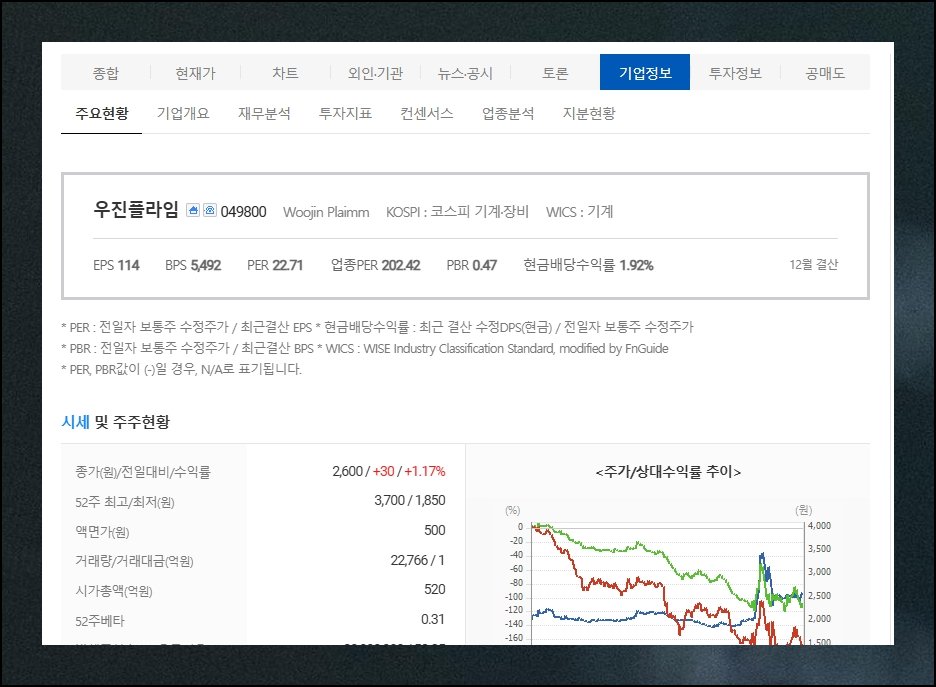Click the closing price 2,600 / +30 / +1.17%
The image size is (936, 687).
click(389, 472)
